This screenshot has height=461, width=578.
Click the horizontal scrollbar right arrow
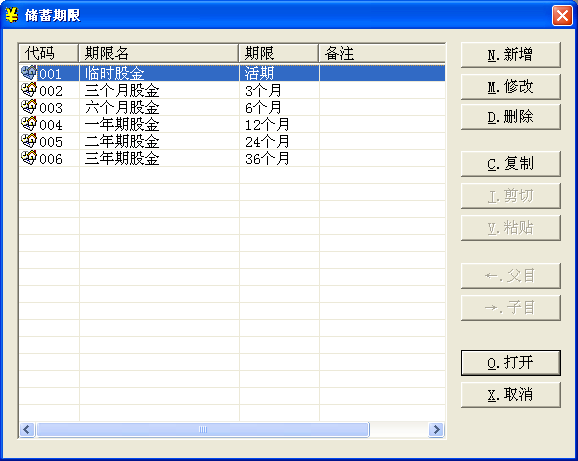[x=437, y=430]
